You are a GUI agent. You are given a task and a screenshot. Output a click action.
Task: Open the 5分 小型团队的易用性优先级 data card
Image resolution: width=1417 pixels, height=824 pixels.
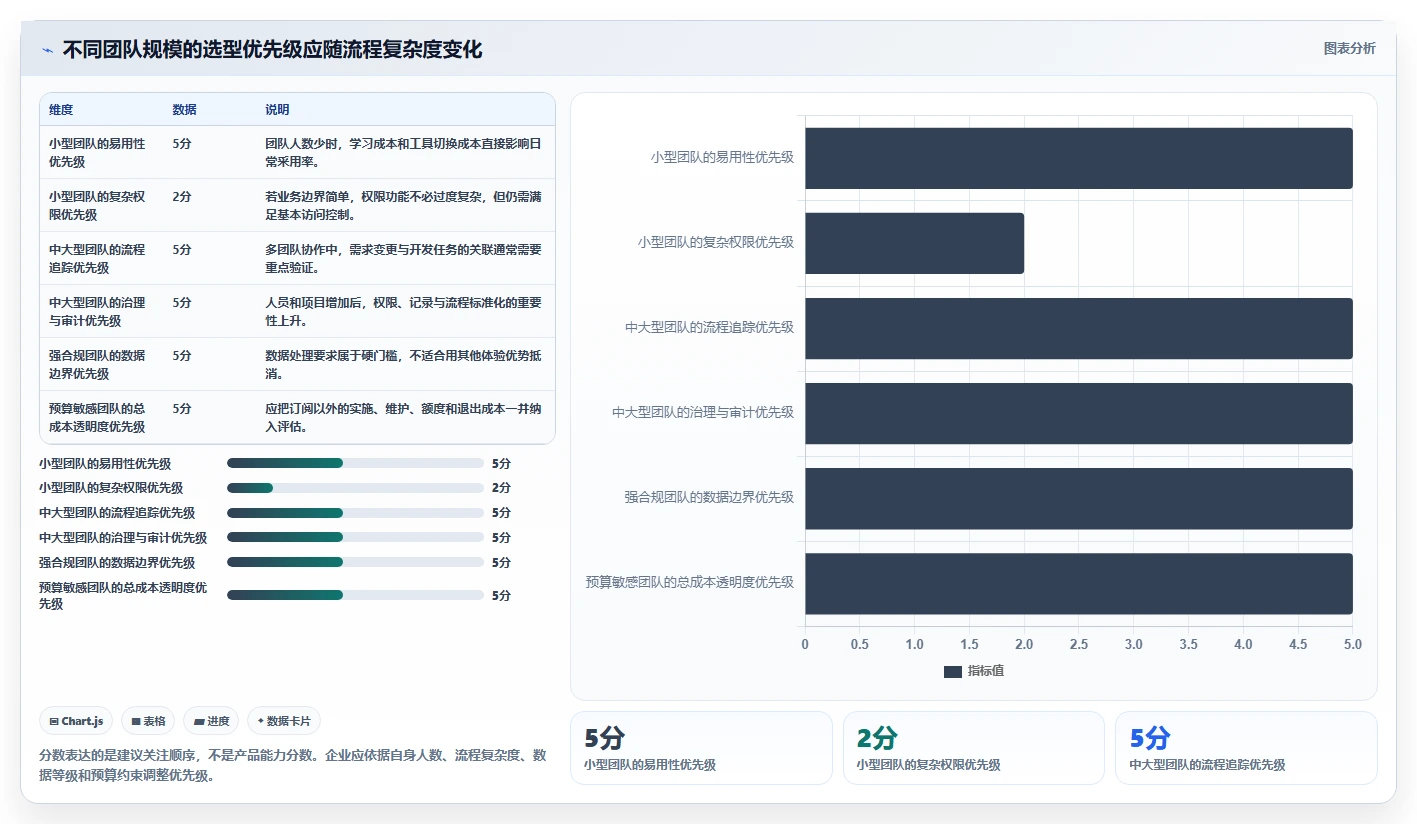701,748
